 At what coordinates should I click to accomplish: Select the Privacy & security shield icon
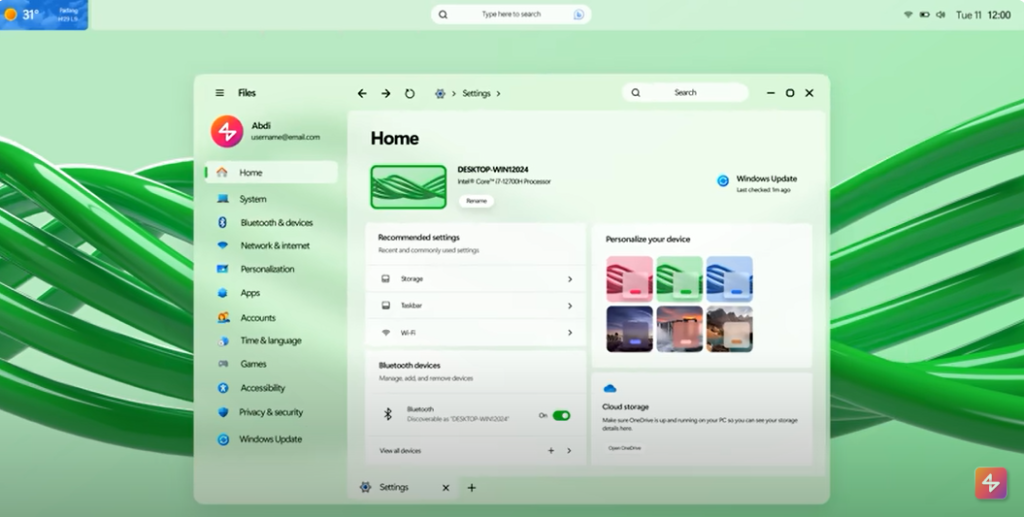pos(223,412)
